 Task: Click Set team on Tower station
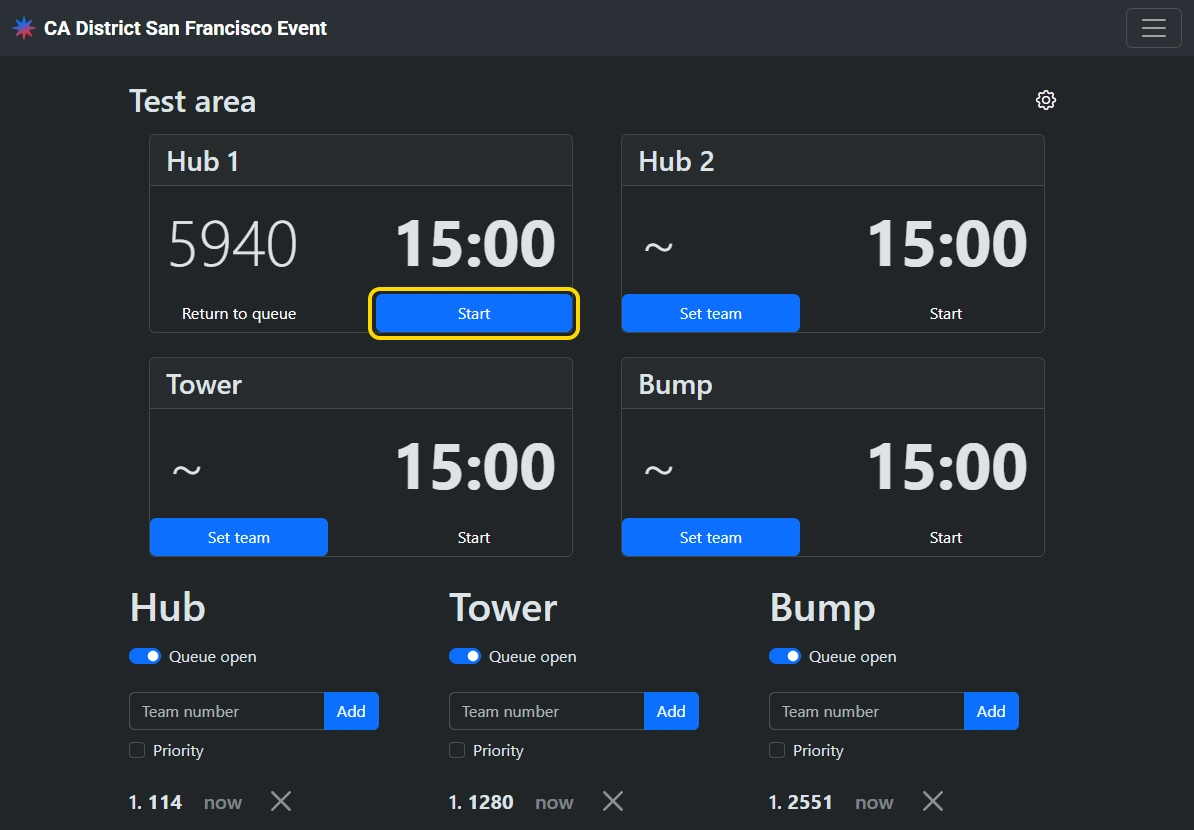coord(238,537)
